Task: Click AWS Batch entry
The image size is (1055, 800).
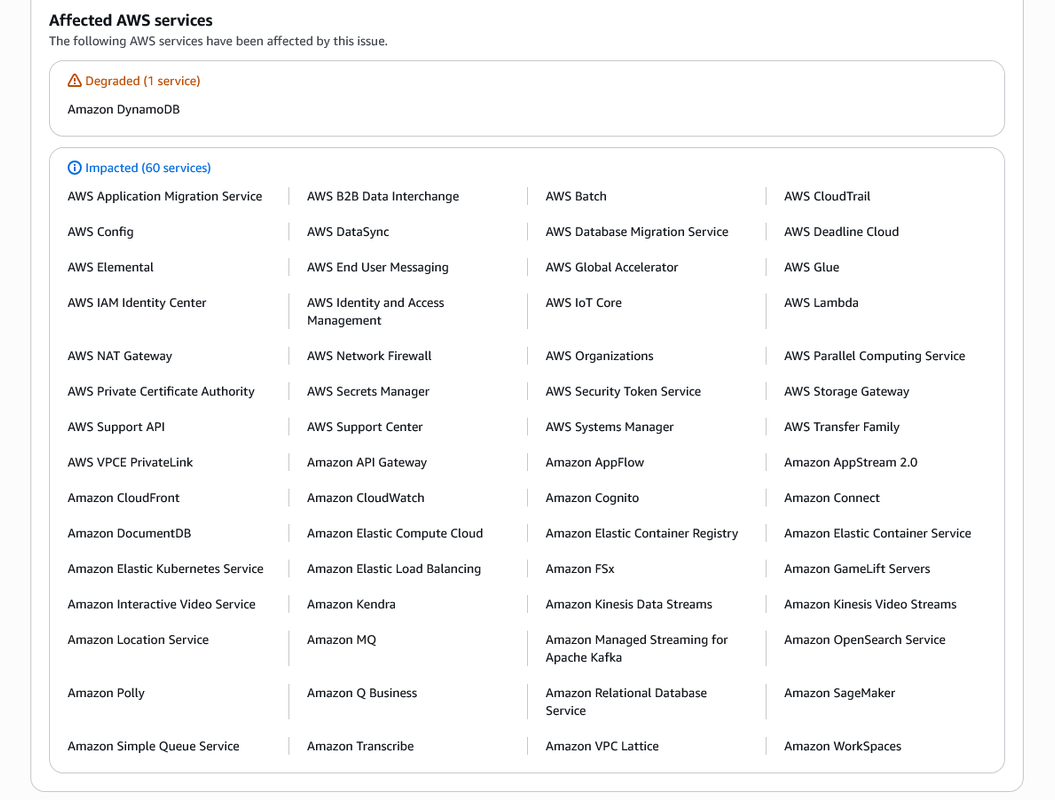Action: [576, 196]
